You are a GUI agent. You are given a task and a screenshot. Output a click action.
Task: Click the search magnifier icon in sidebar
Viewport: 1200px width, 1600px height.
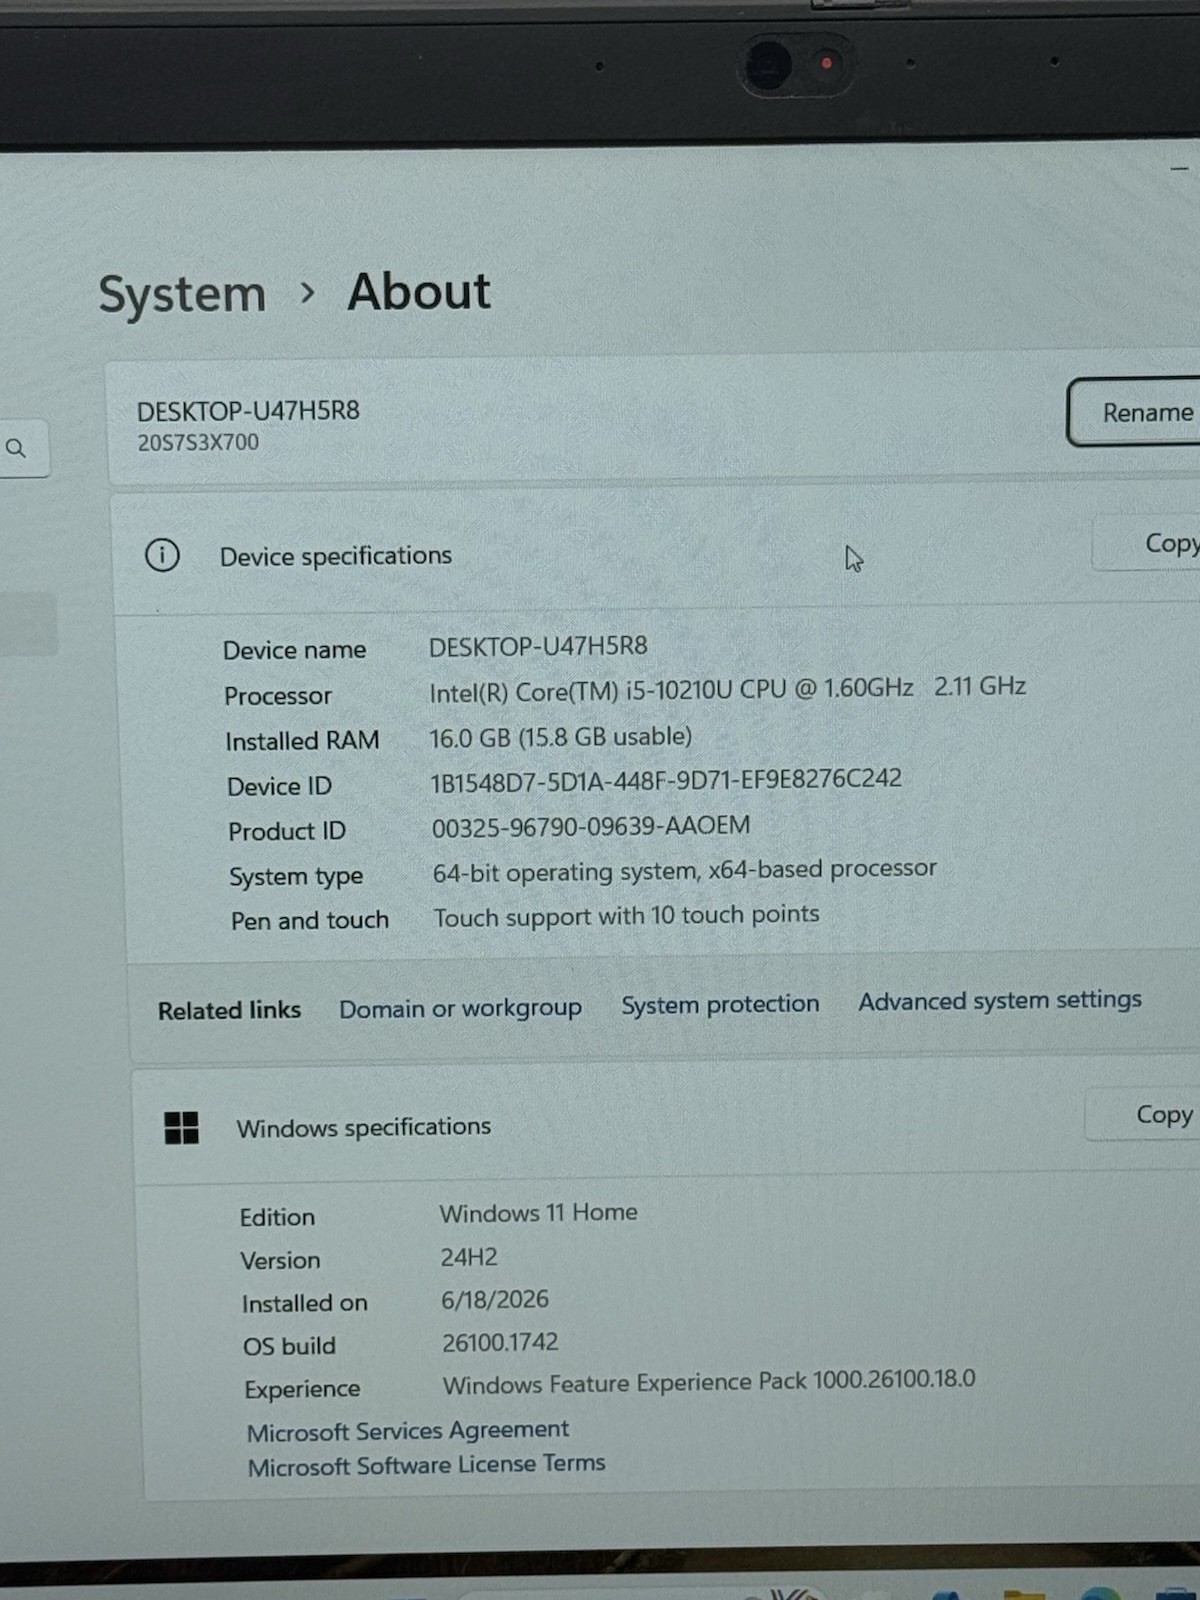click(x=16, y=448)
